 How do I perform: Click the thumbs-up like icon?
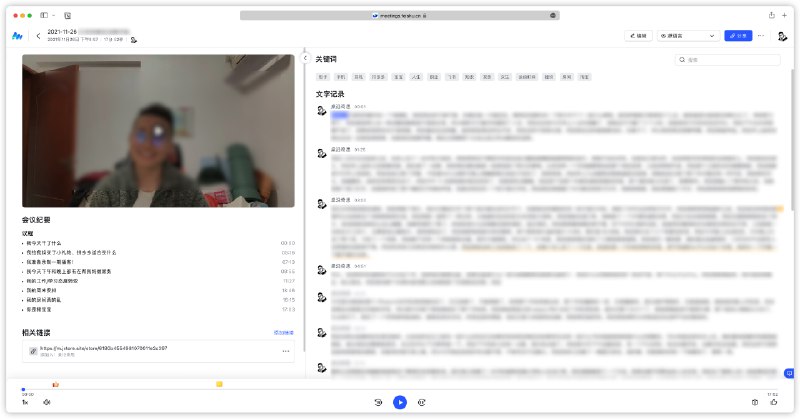pyautogui.click(x=773, y=402)
